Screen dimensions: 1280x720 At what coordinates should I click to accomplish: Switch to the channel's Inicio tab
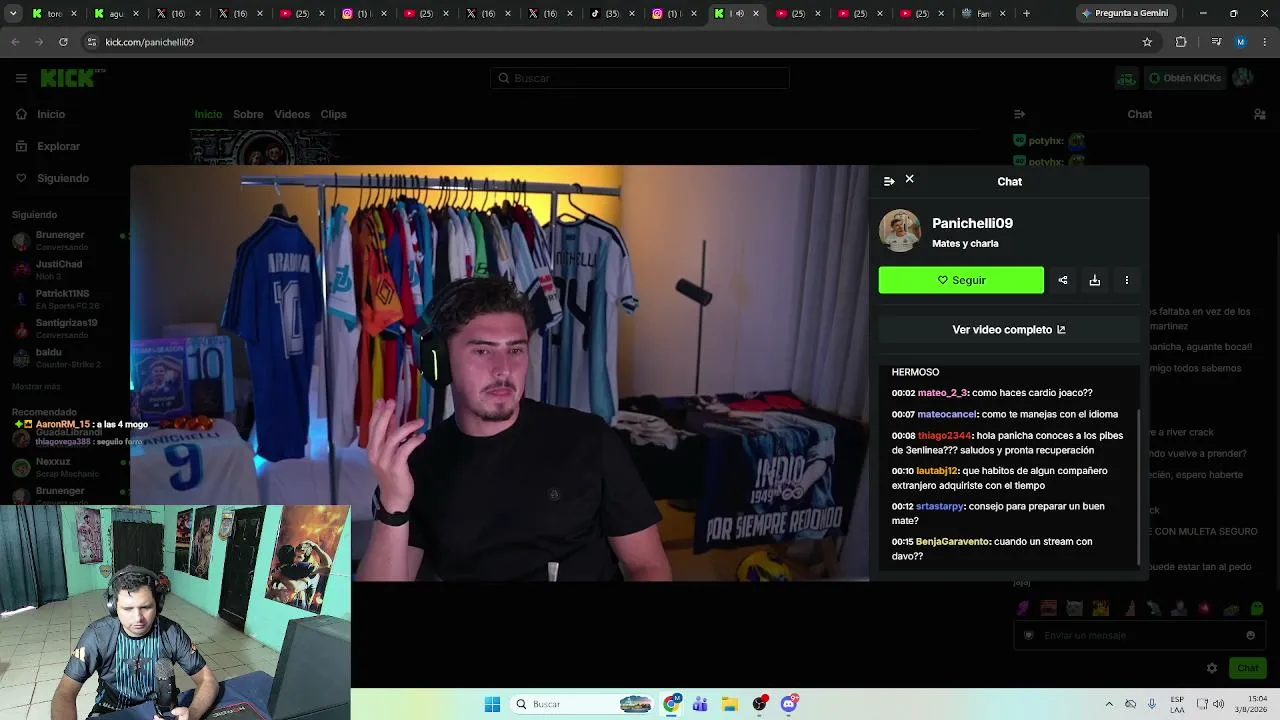(208, 114)
